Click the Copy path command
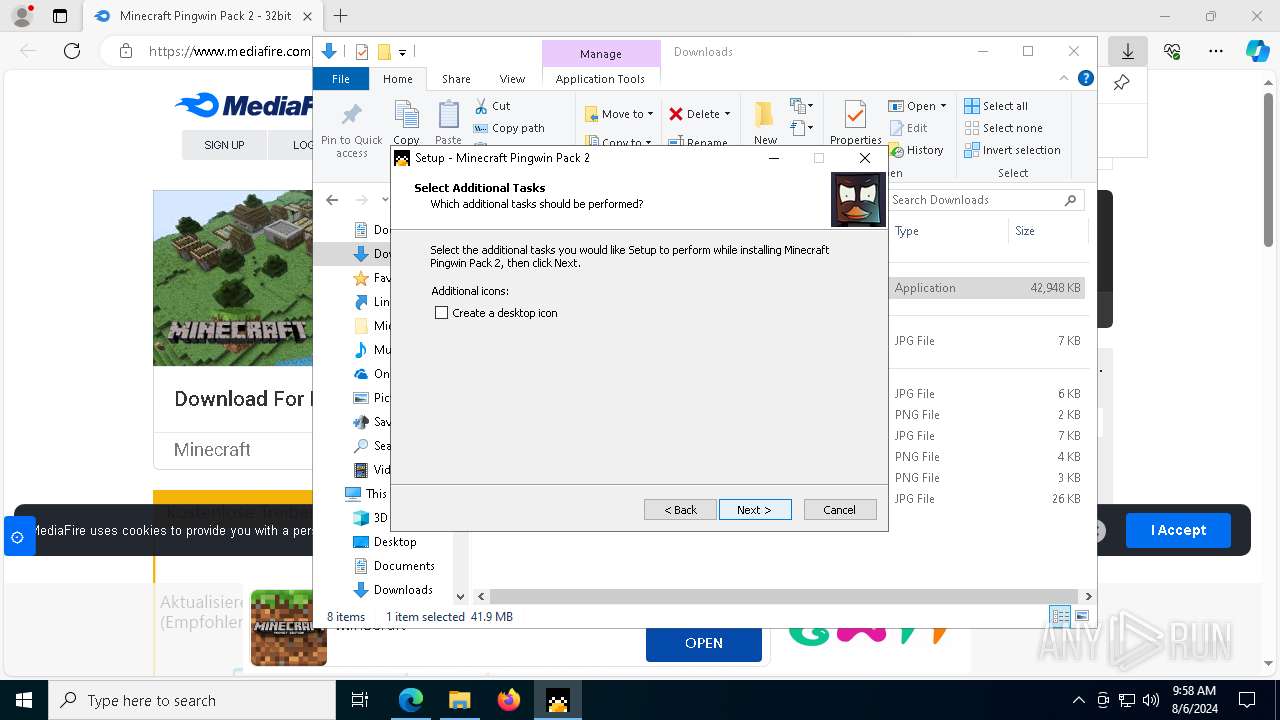The image size is (1280, 720). coord(509,128)
